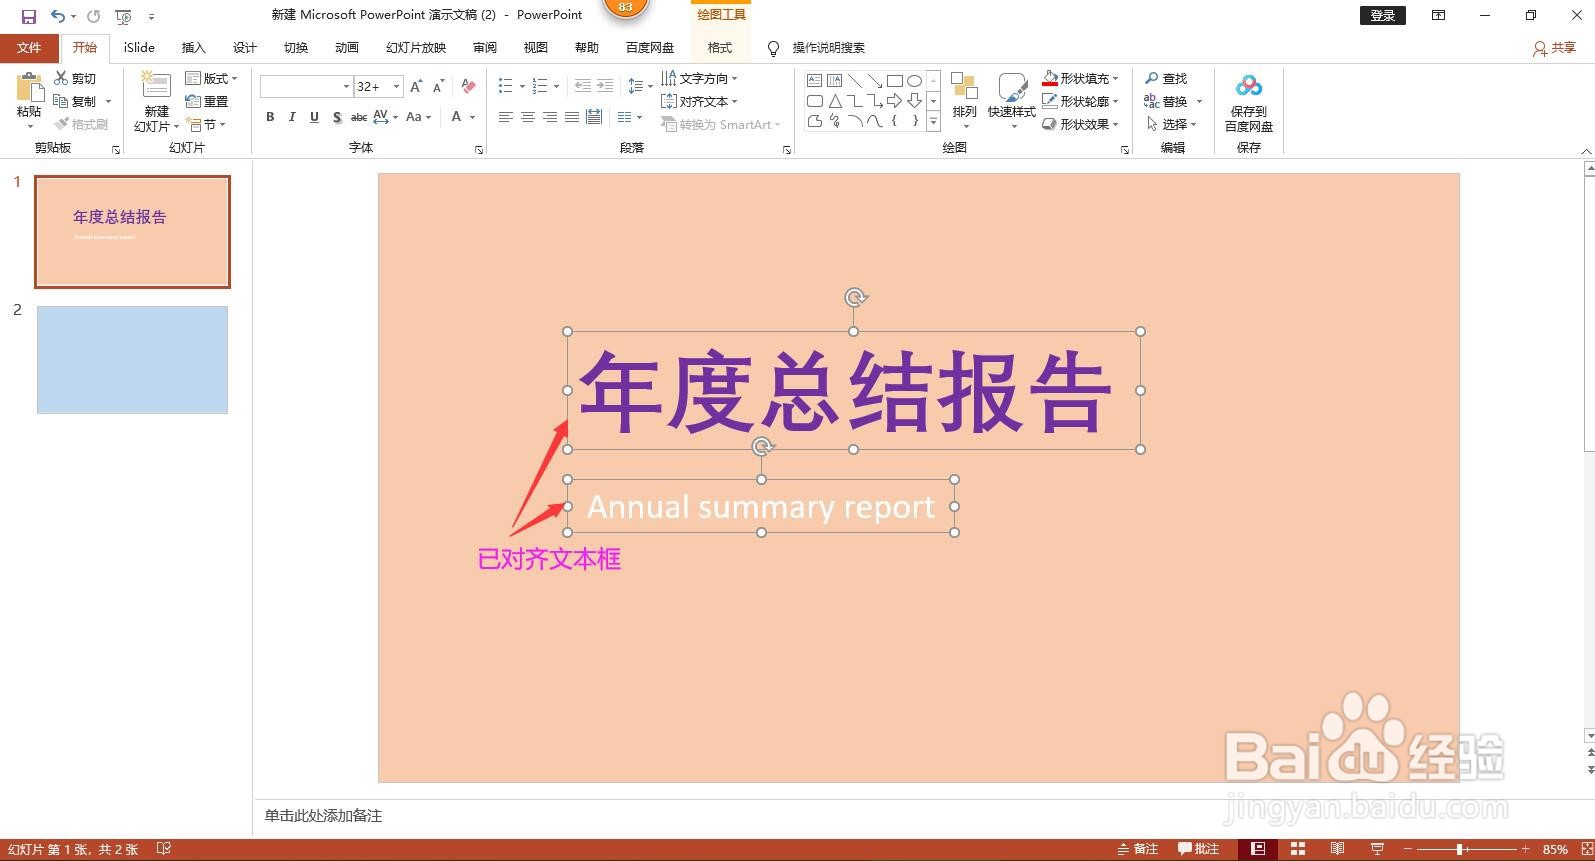Viewport: 1595px width, 861px height.
Task: Switch to the Animations (动画) tab
Action: coord(346,47)
